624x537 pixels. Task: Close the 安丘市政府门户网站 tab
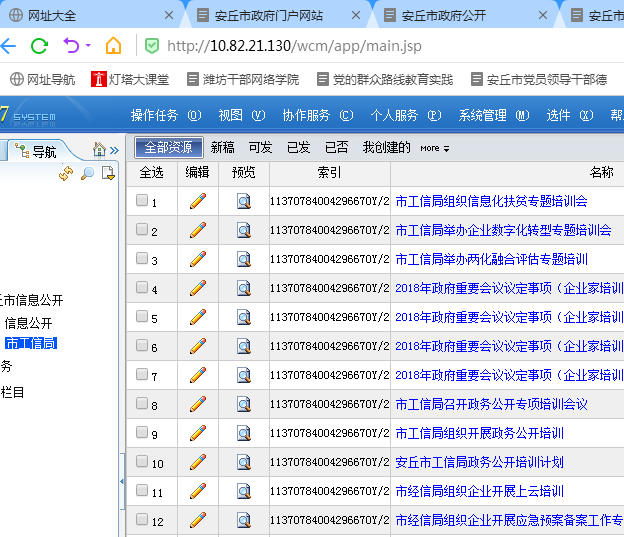[x=356, y=16]
